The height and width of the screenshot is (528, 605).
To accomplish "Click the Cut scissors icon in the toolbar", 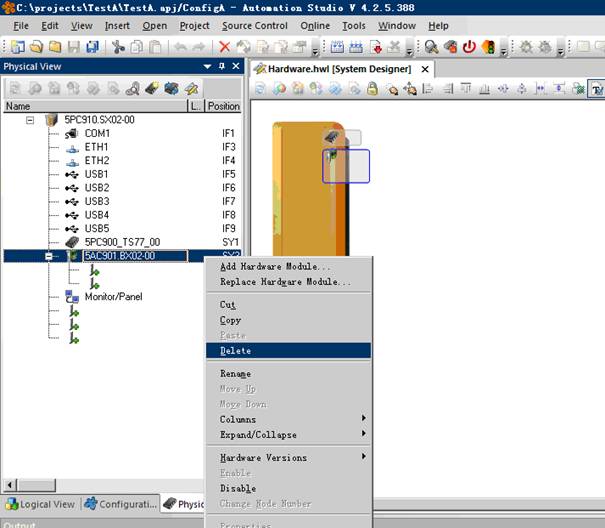I will 118,46.
